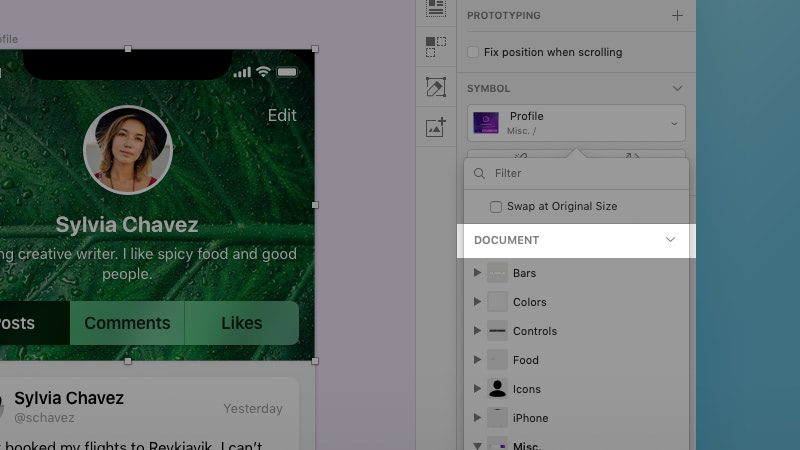800x450 pixels.
Task: Click in the Filter search field
Action: pos(577,173)
